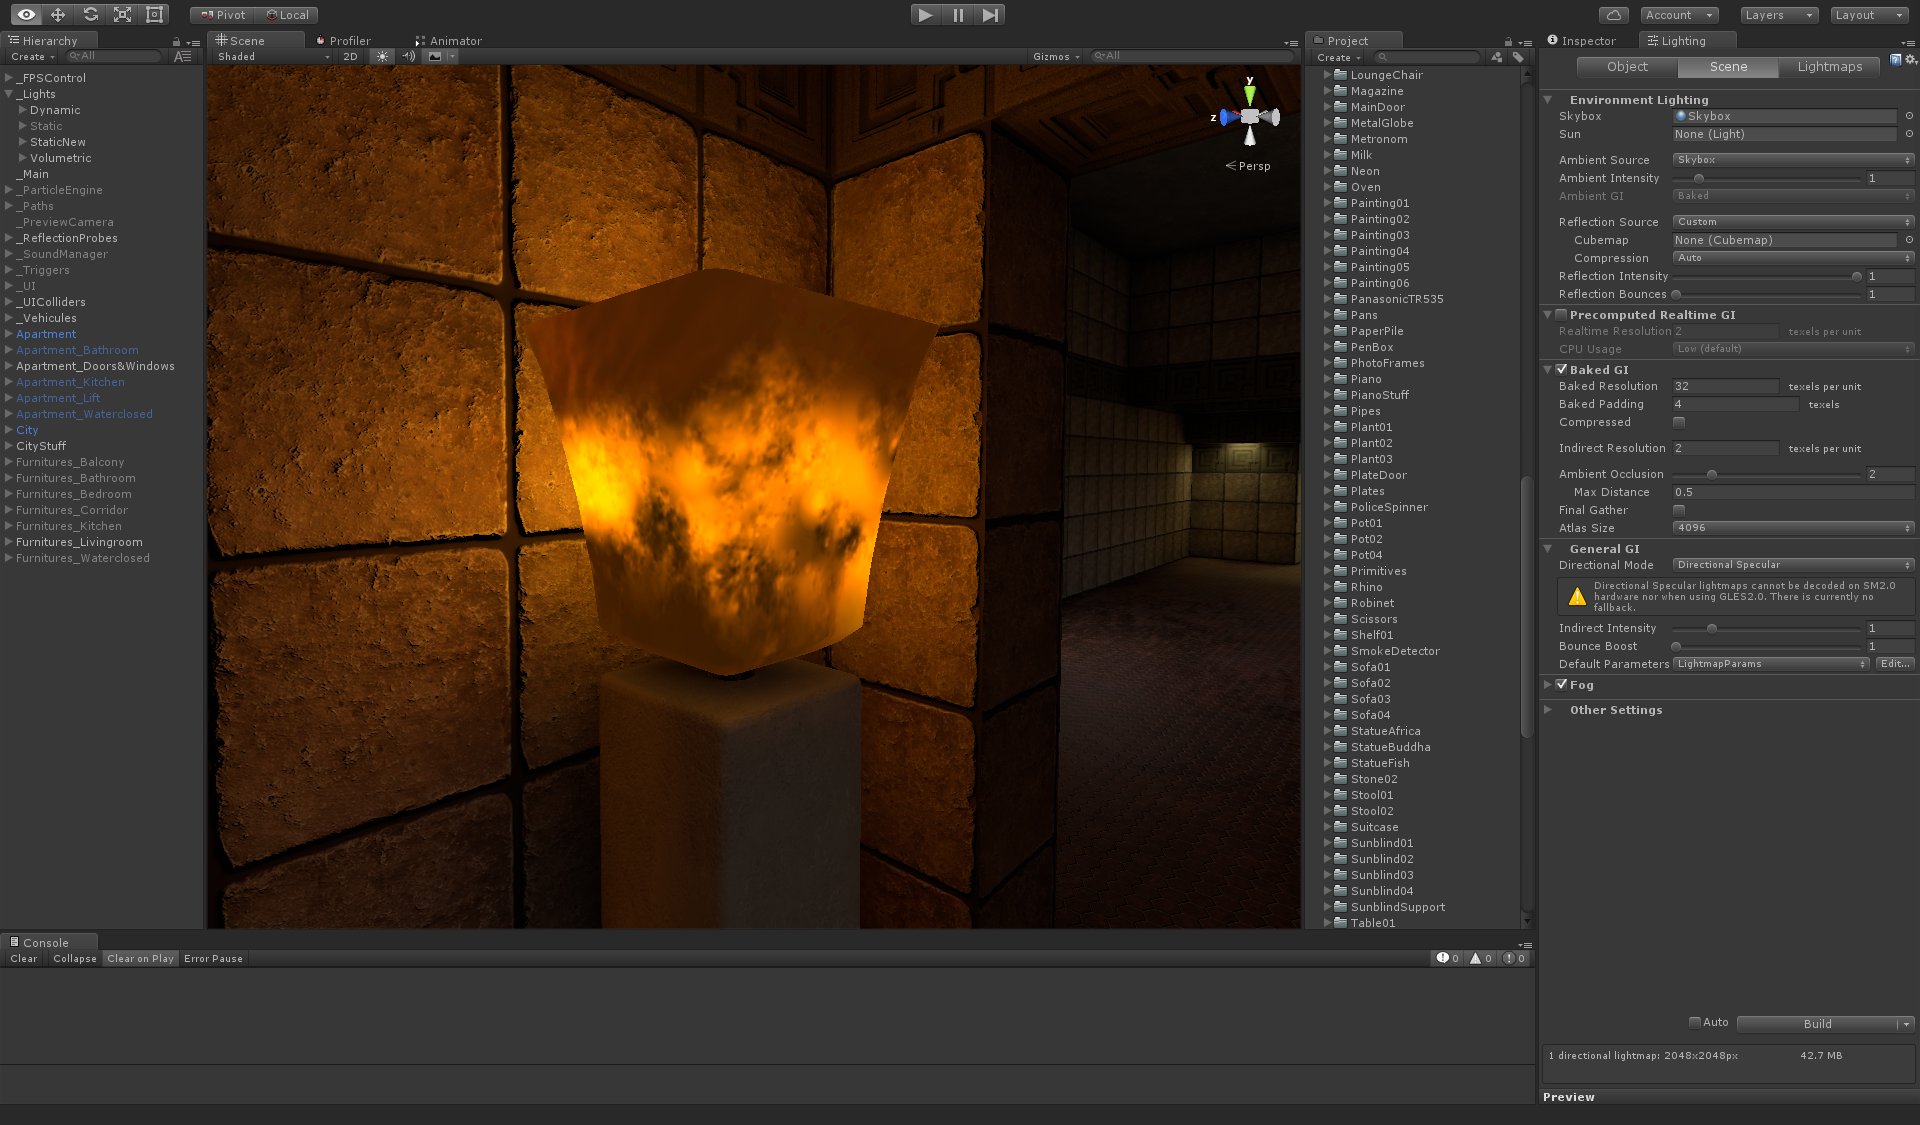1920x1125 pixels.
Task: Enable the Compressed checkbox
Action: (x=1679, y=422)
